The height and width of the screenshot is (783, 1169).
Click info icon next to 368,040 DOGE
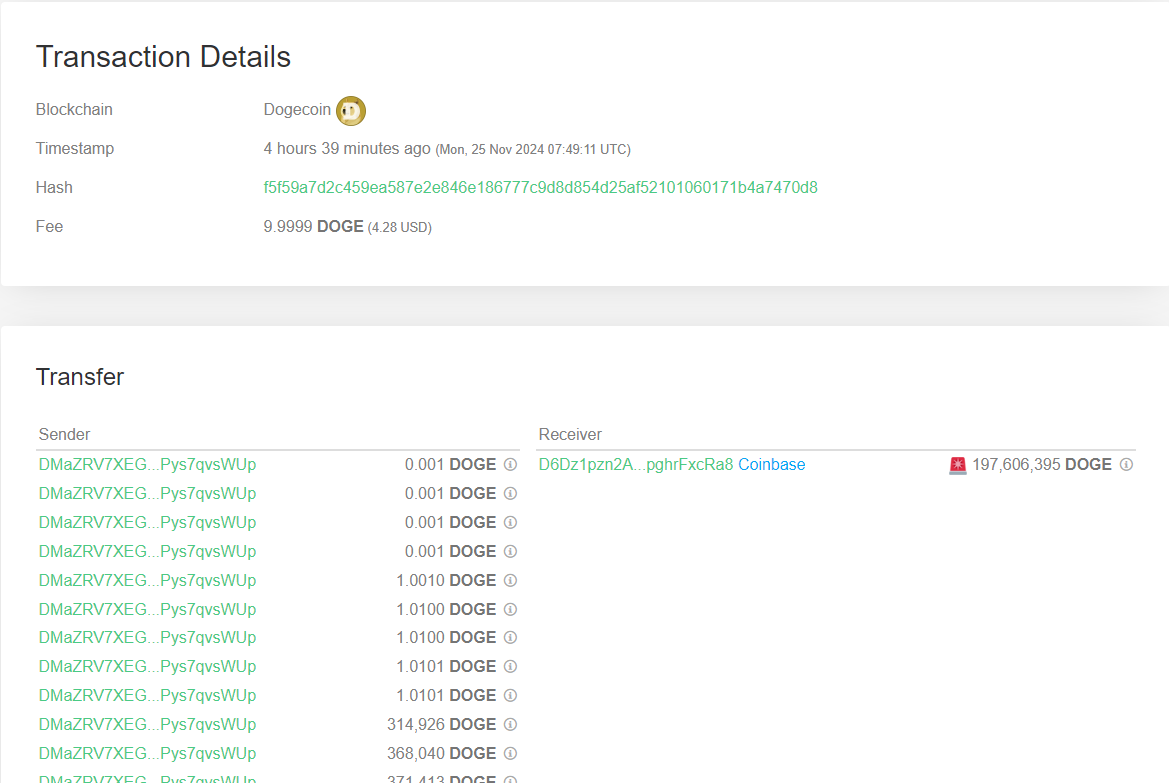510,753
